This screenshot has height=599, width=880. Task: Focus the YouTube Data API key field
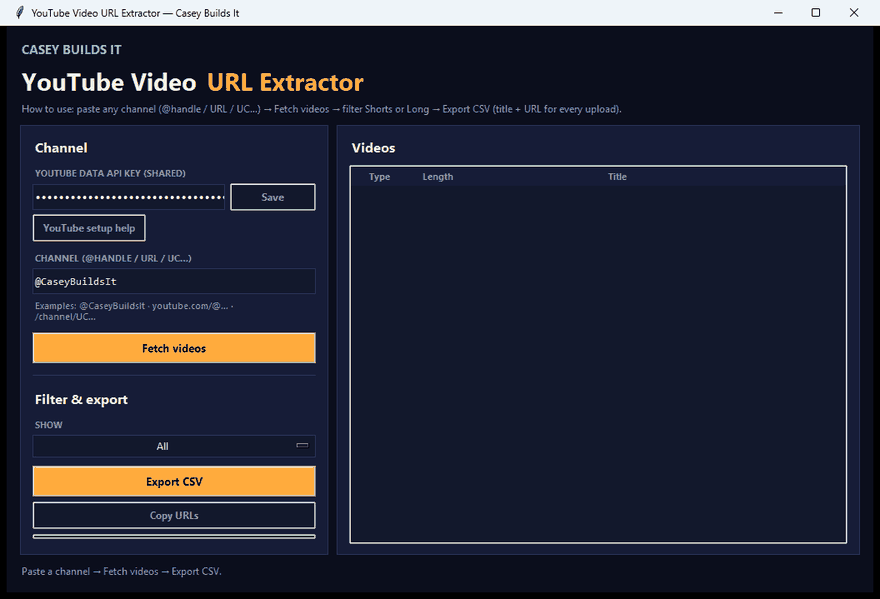129,197
